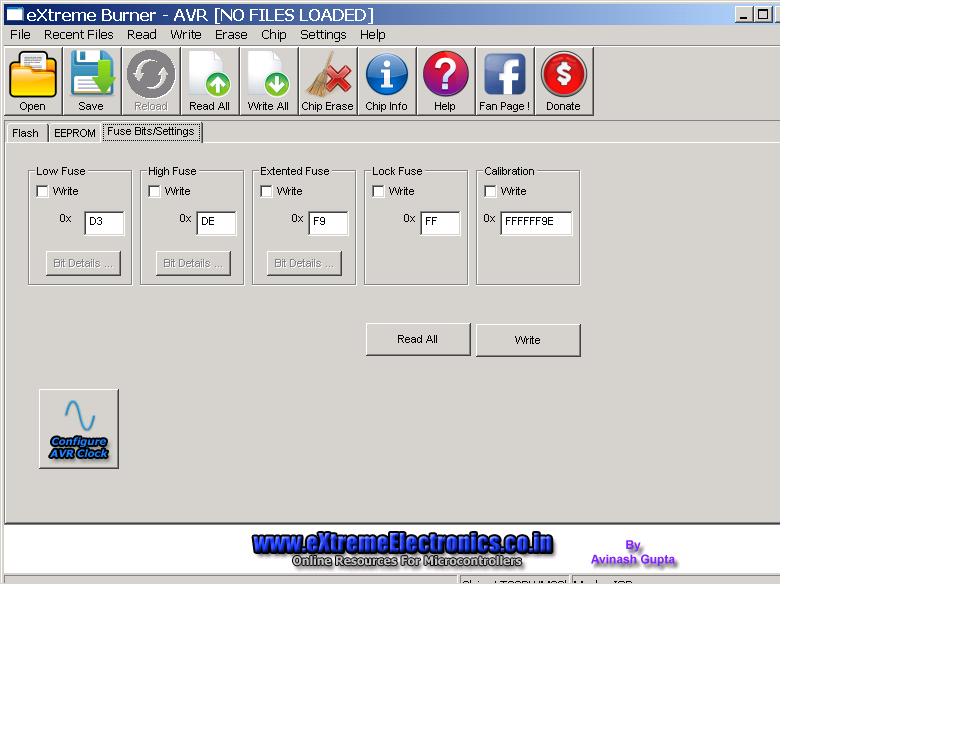This screenshot has width=980, height=735.
Task: Click the Help question mark icon
Action: click(445, 81)
